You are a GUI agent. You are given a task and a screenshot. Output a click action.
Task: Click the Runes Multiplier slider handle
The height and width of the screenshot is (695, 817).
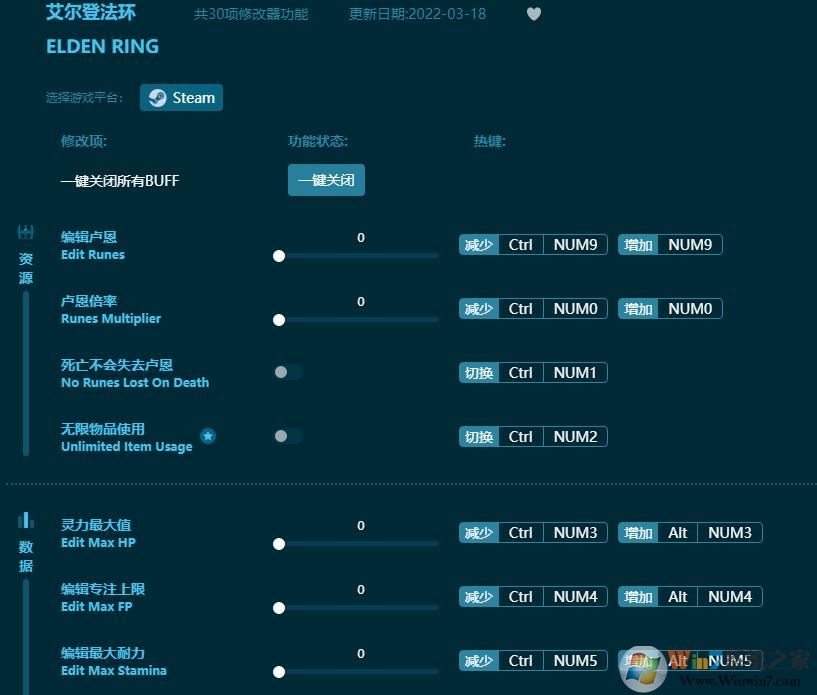[279, 320]
